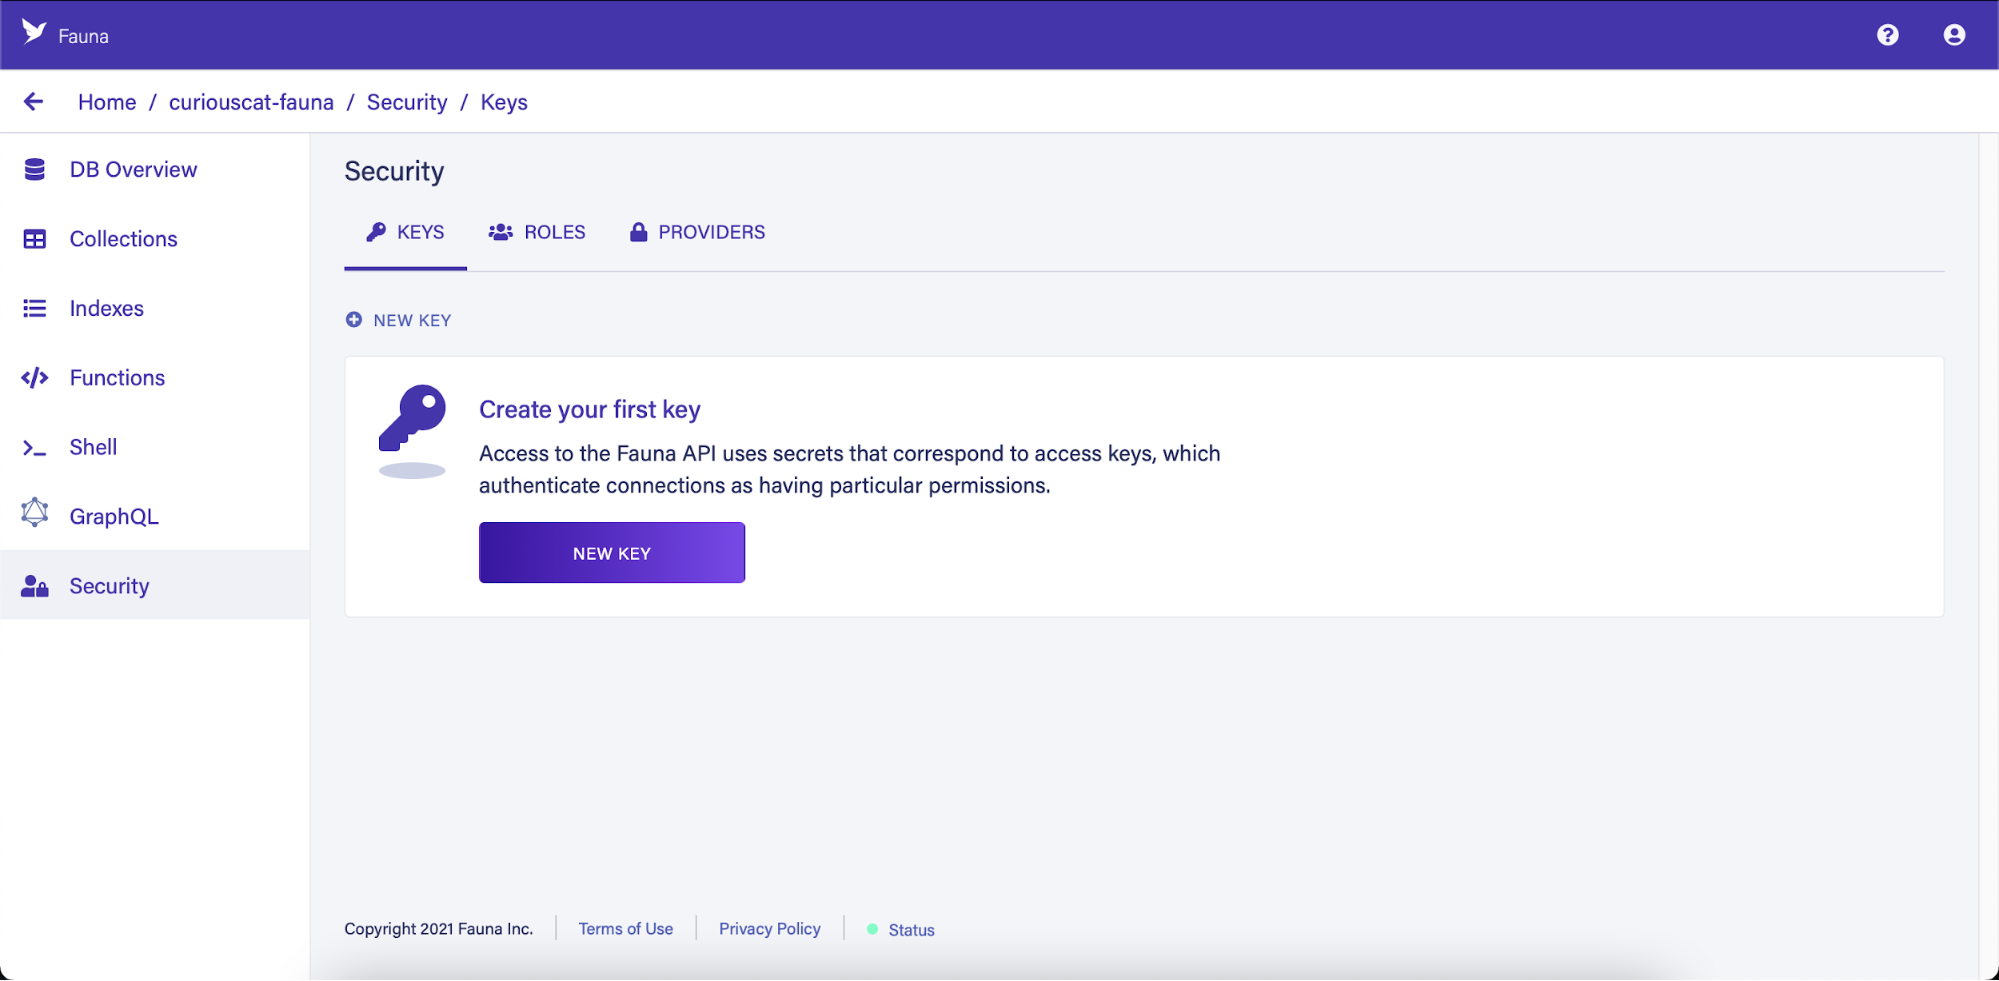Click the Security sidebar icon

[34, 586]
